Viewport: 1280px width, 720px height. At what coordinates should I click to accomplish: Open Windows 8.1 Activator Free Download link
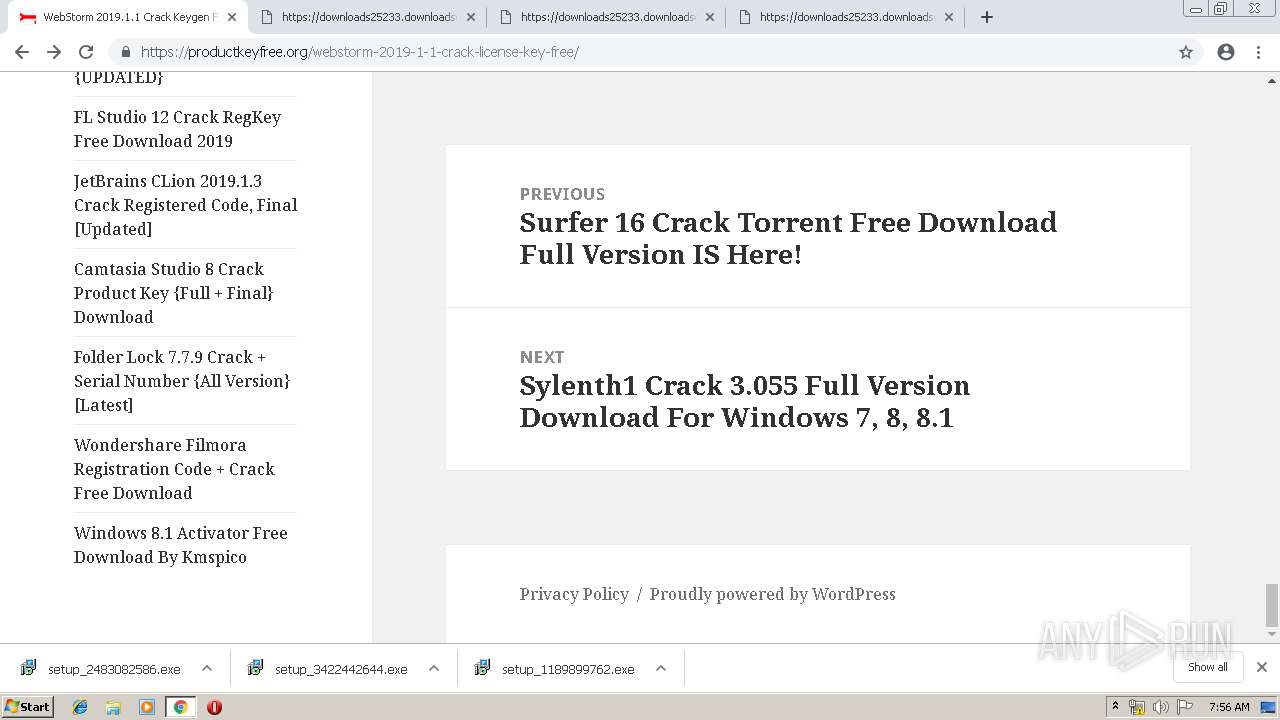pyautogui.click(x=180, y=545)
